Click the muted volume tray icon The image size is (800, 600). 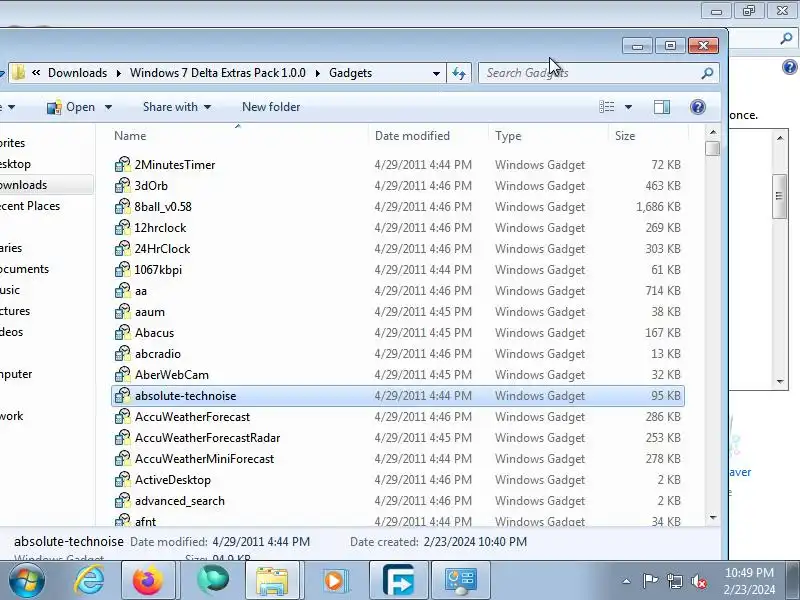tap(699, 581)
